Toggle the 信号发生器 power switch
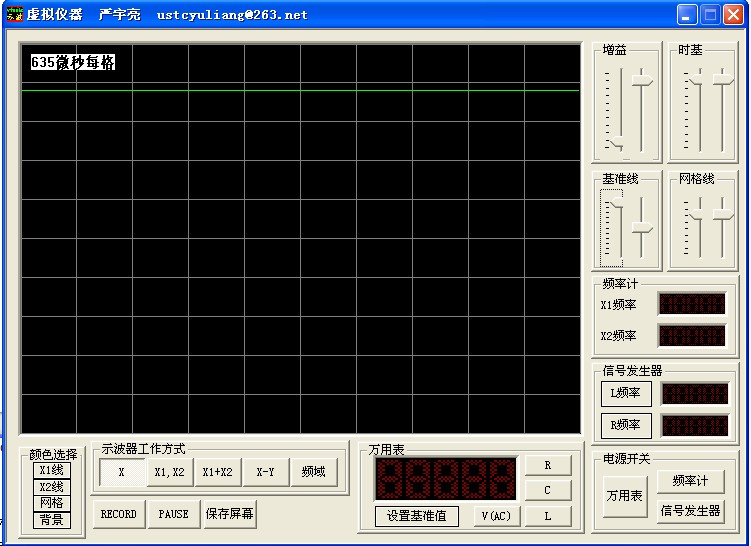 [x=690, y=510]
